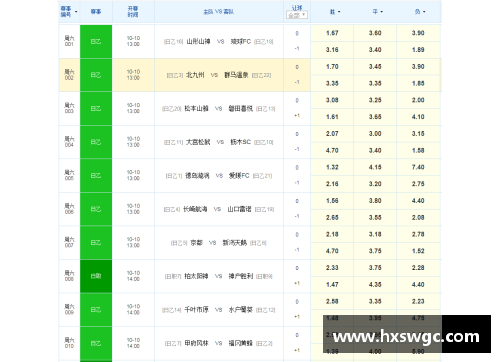Pick lose odds 2.78 for match 007

418,234
